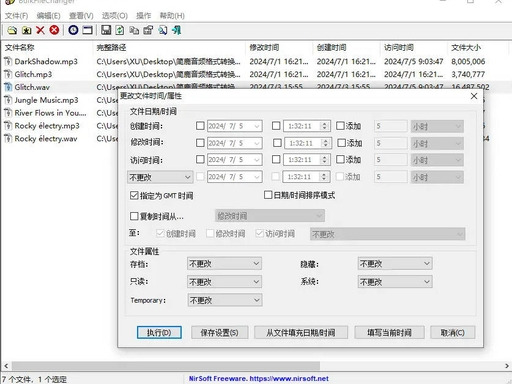Enable the 访问时间 date checkbox
The width and height of the screenshot is (512, 384).
(x=200, y=159)
